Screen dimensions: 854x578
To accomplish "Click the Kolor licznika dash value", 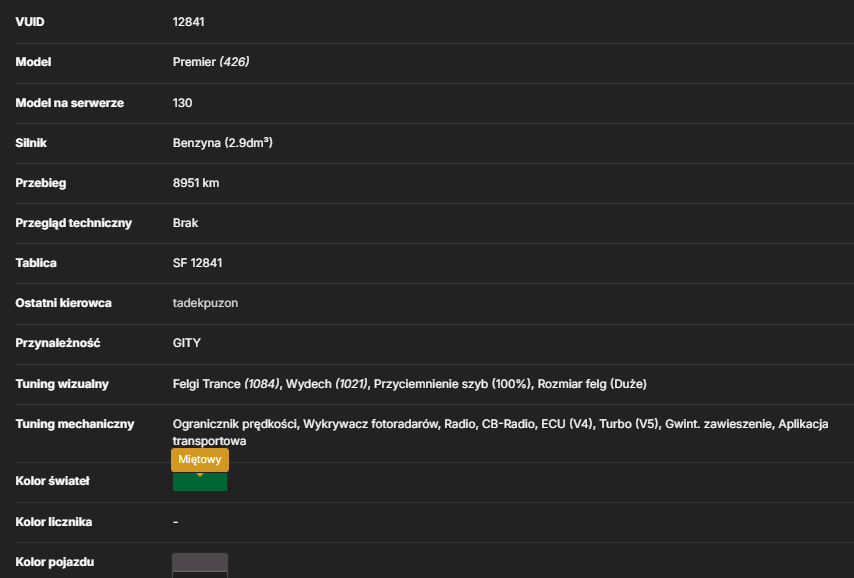I will (x=175, y=522).
